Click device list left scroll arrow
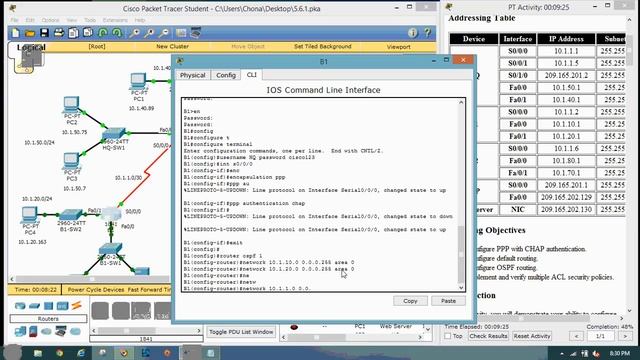The image size is (640, 360). (x=94, y=331)
